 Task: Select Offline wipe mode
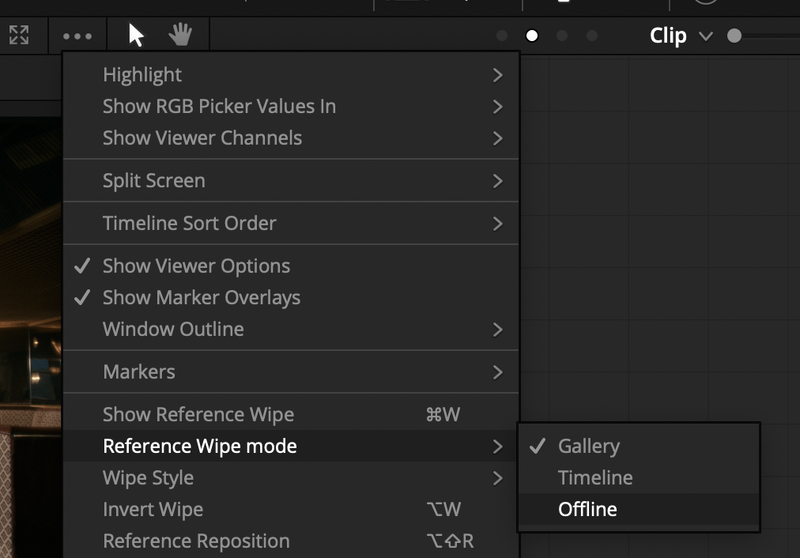pos(587,510)
